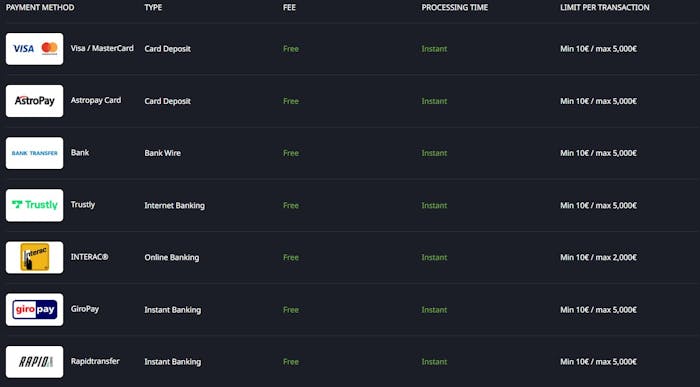The width and height of the screenshot is (700, 387).
Task: Click the Rapid transfer logo
Action: coord(34,362)
